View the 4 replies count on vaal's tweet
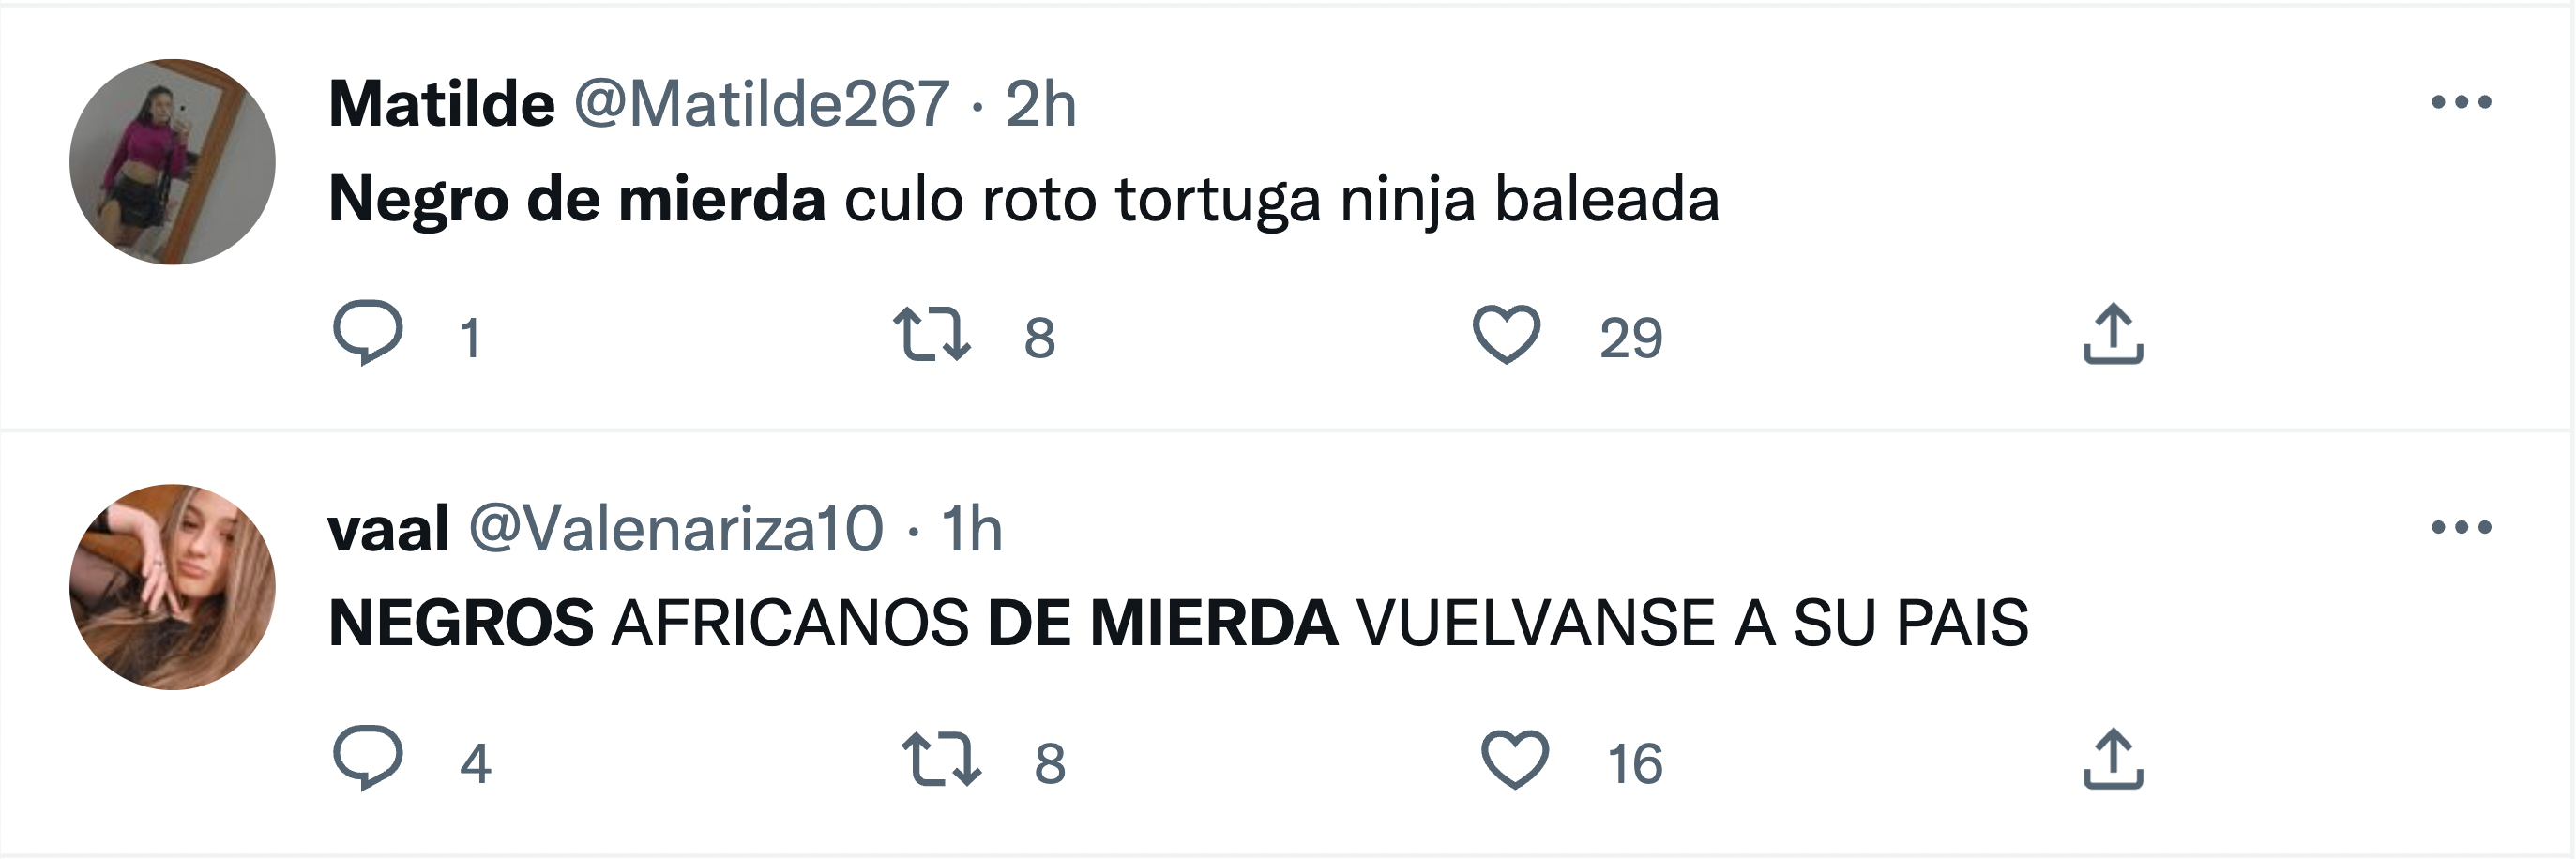The width and height of the screenshot is (2576, 859). (x=475, y=764)
